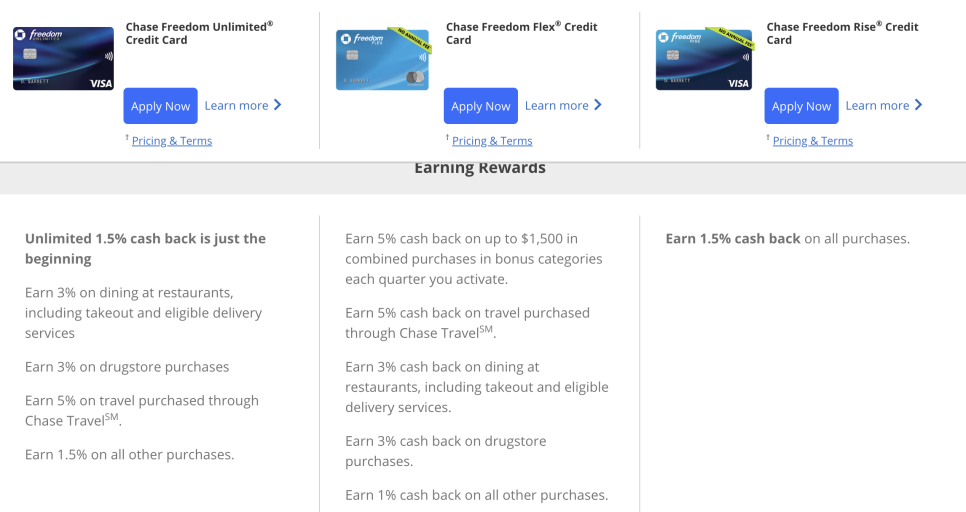The height and width of the screenshot is (512, 966).
Task: View Pricing & Terms for Freedom Rise
Action: [x=813, y=140]
